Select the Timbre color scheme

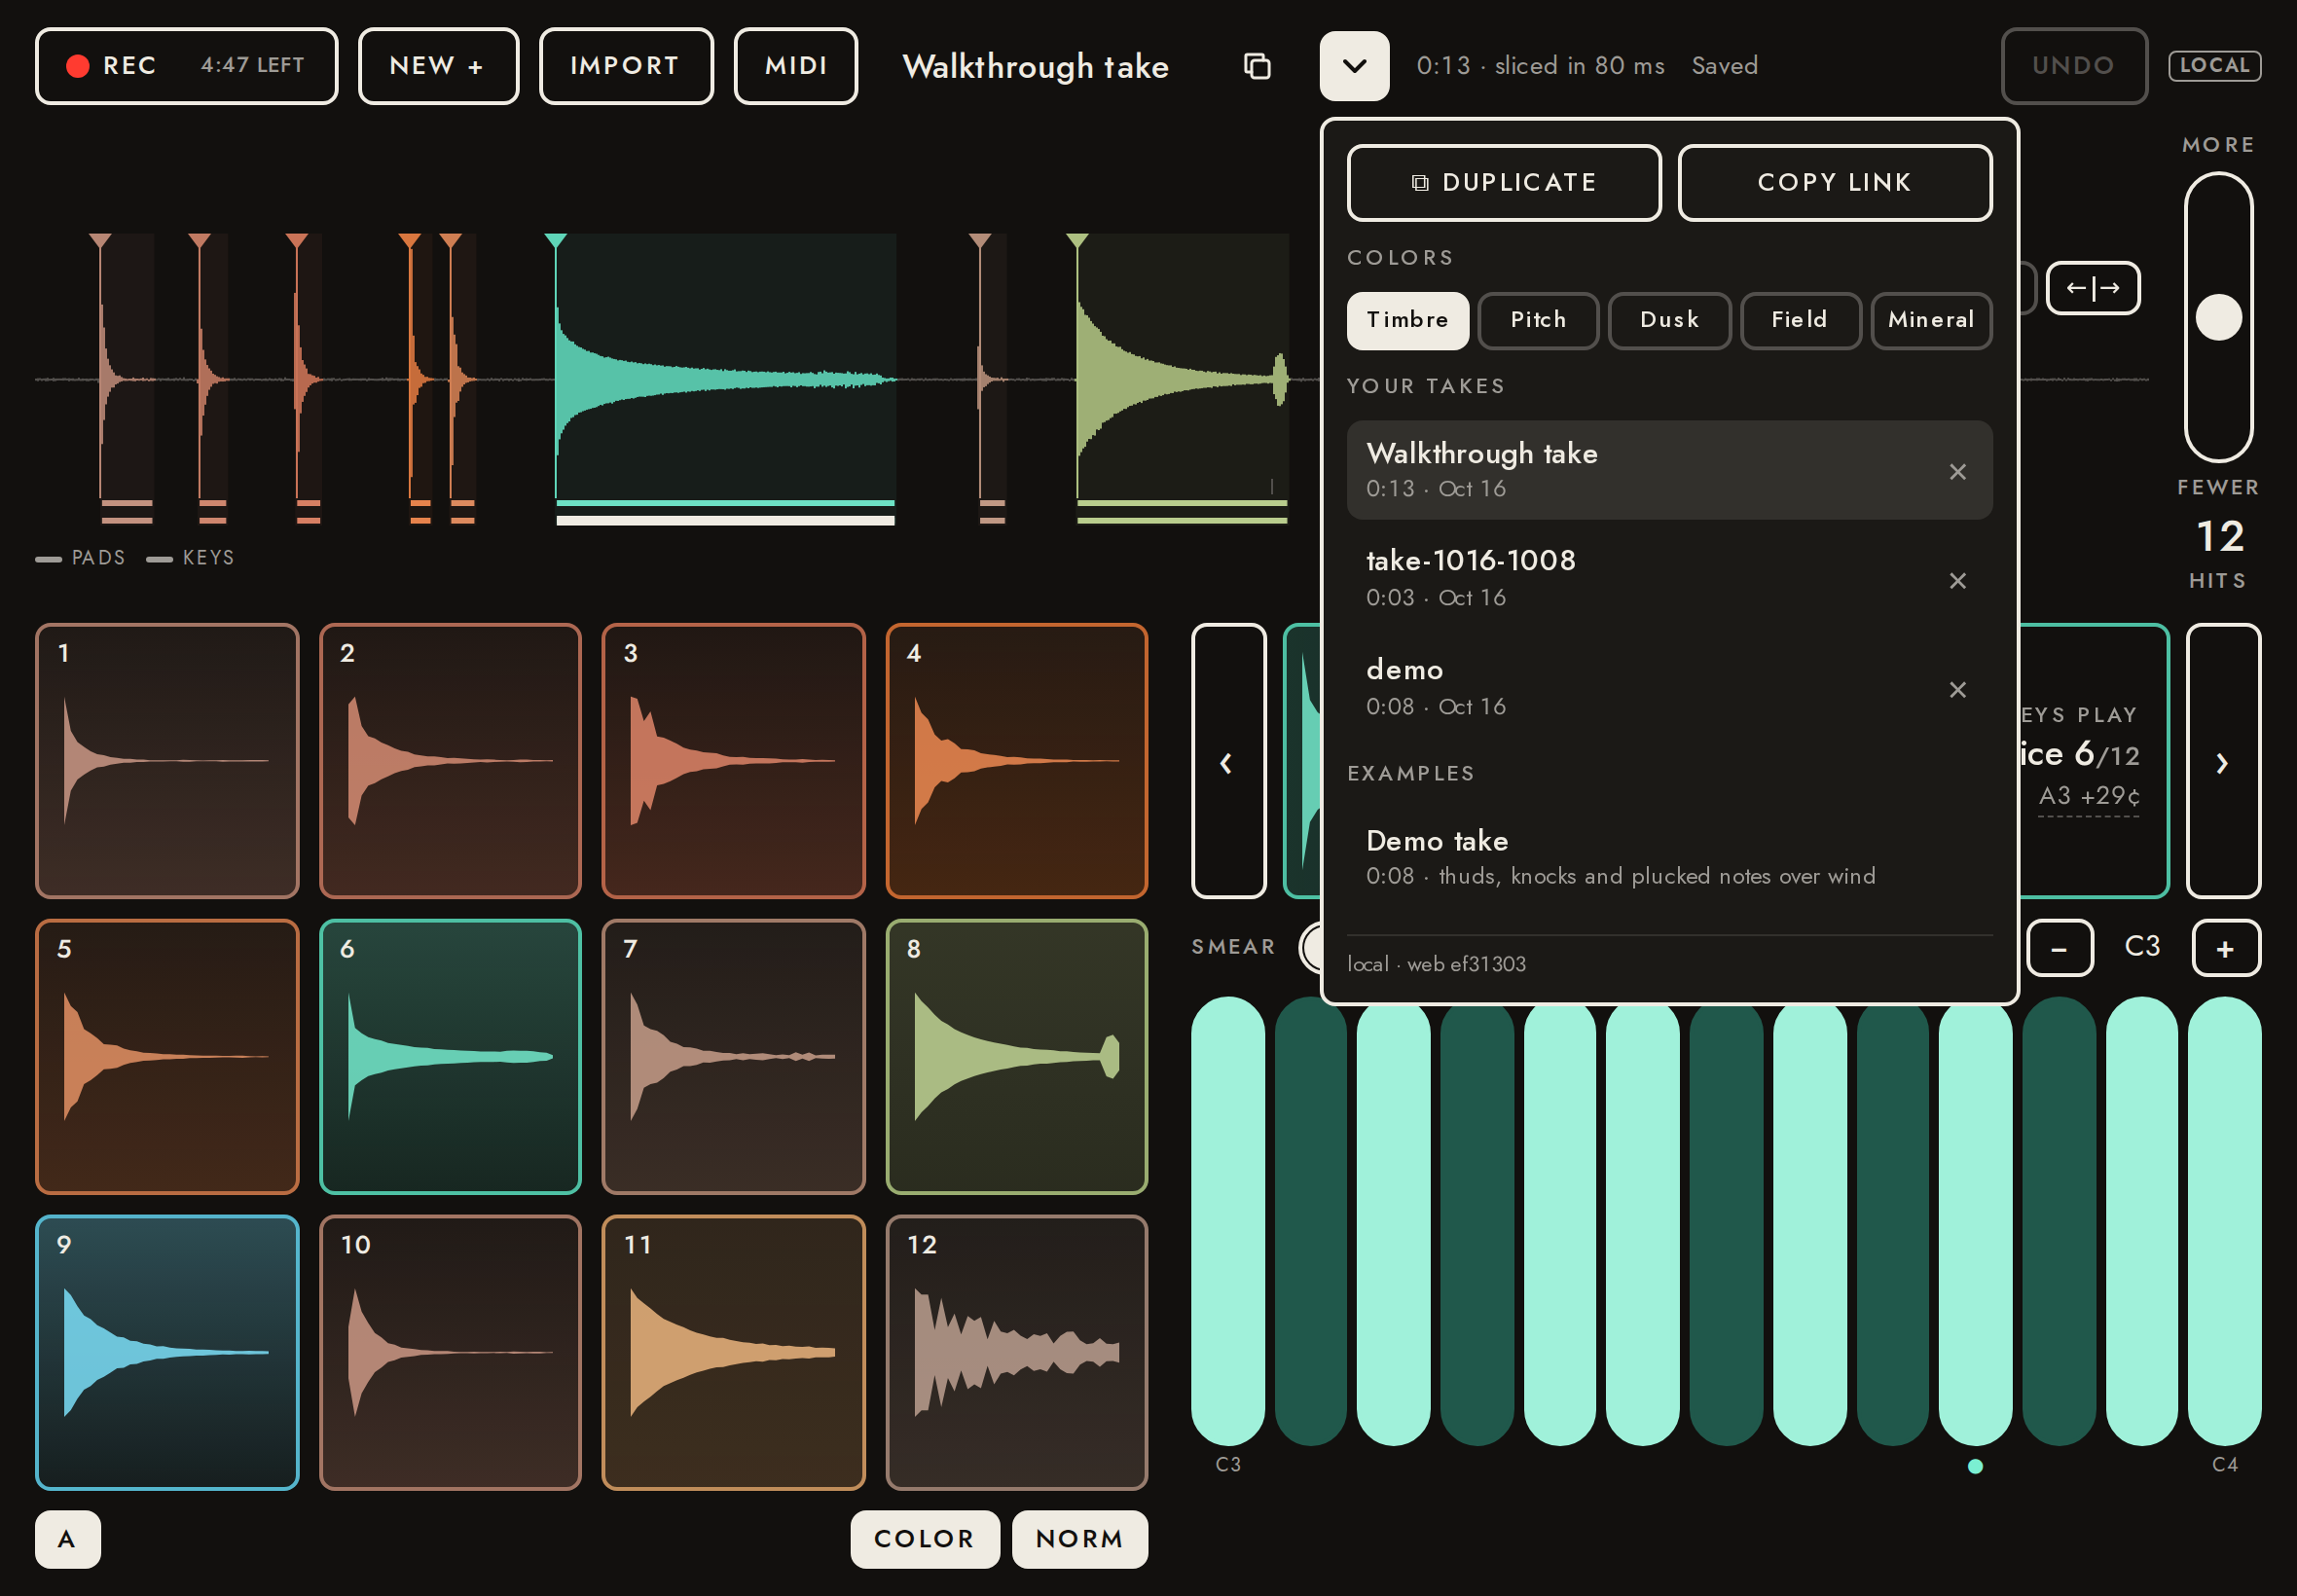(1407, 321)
